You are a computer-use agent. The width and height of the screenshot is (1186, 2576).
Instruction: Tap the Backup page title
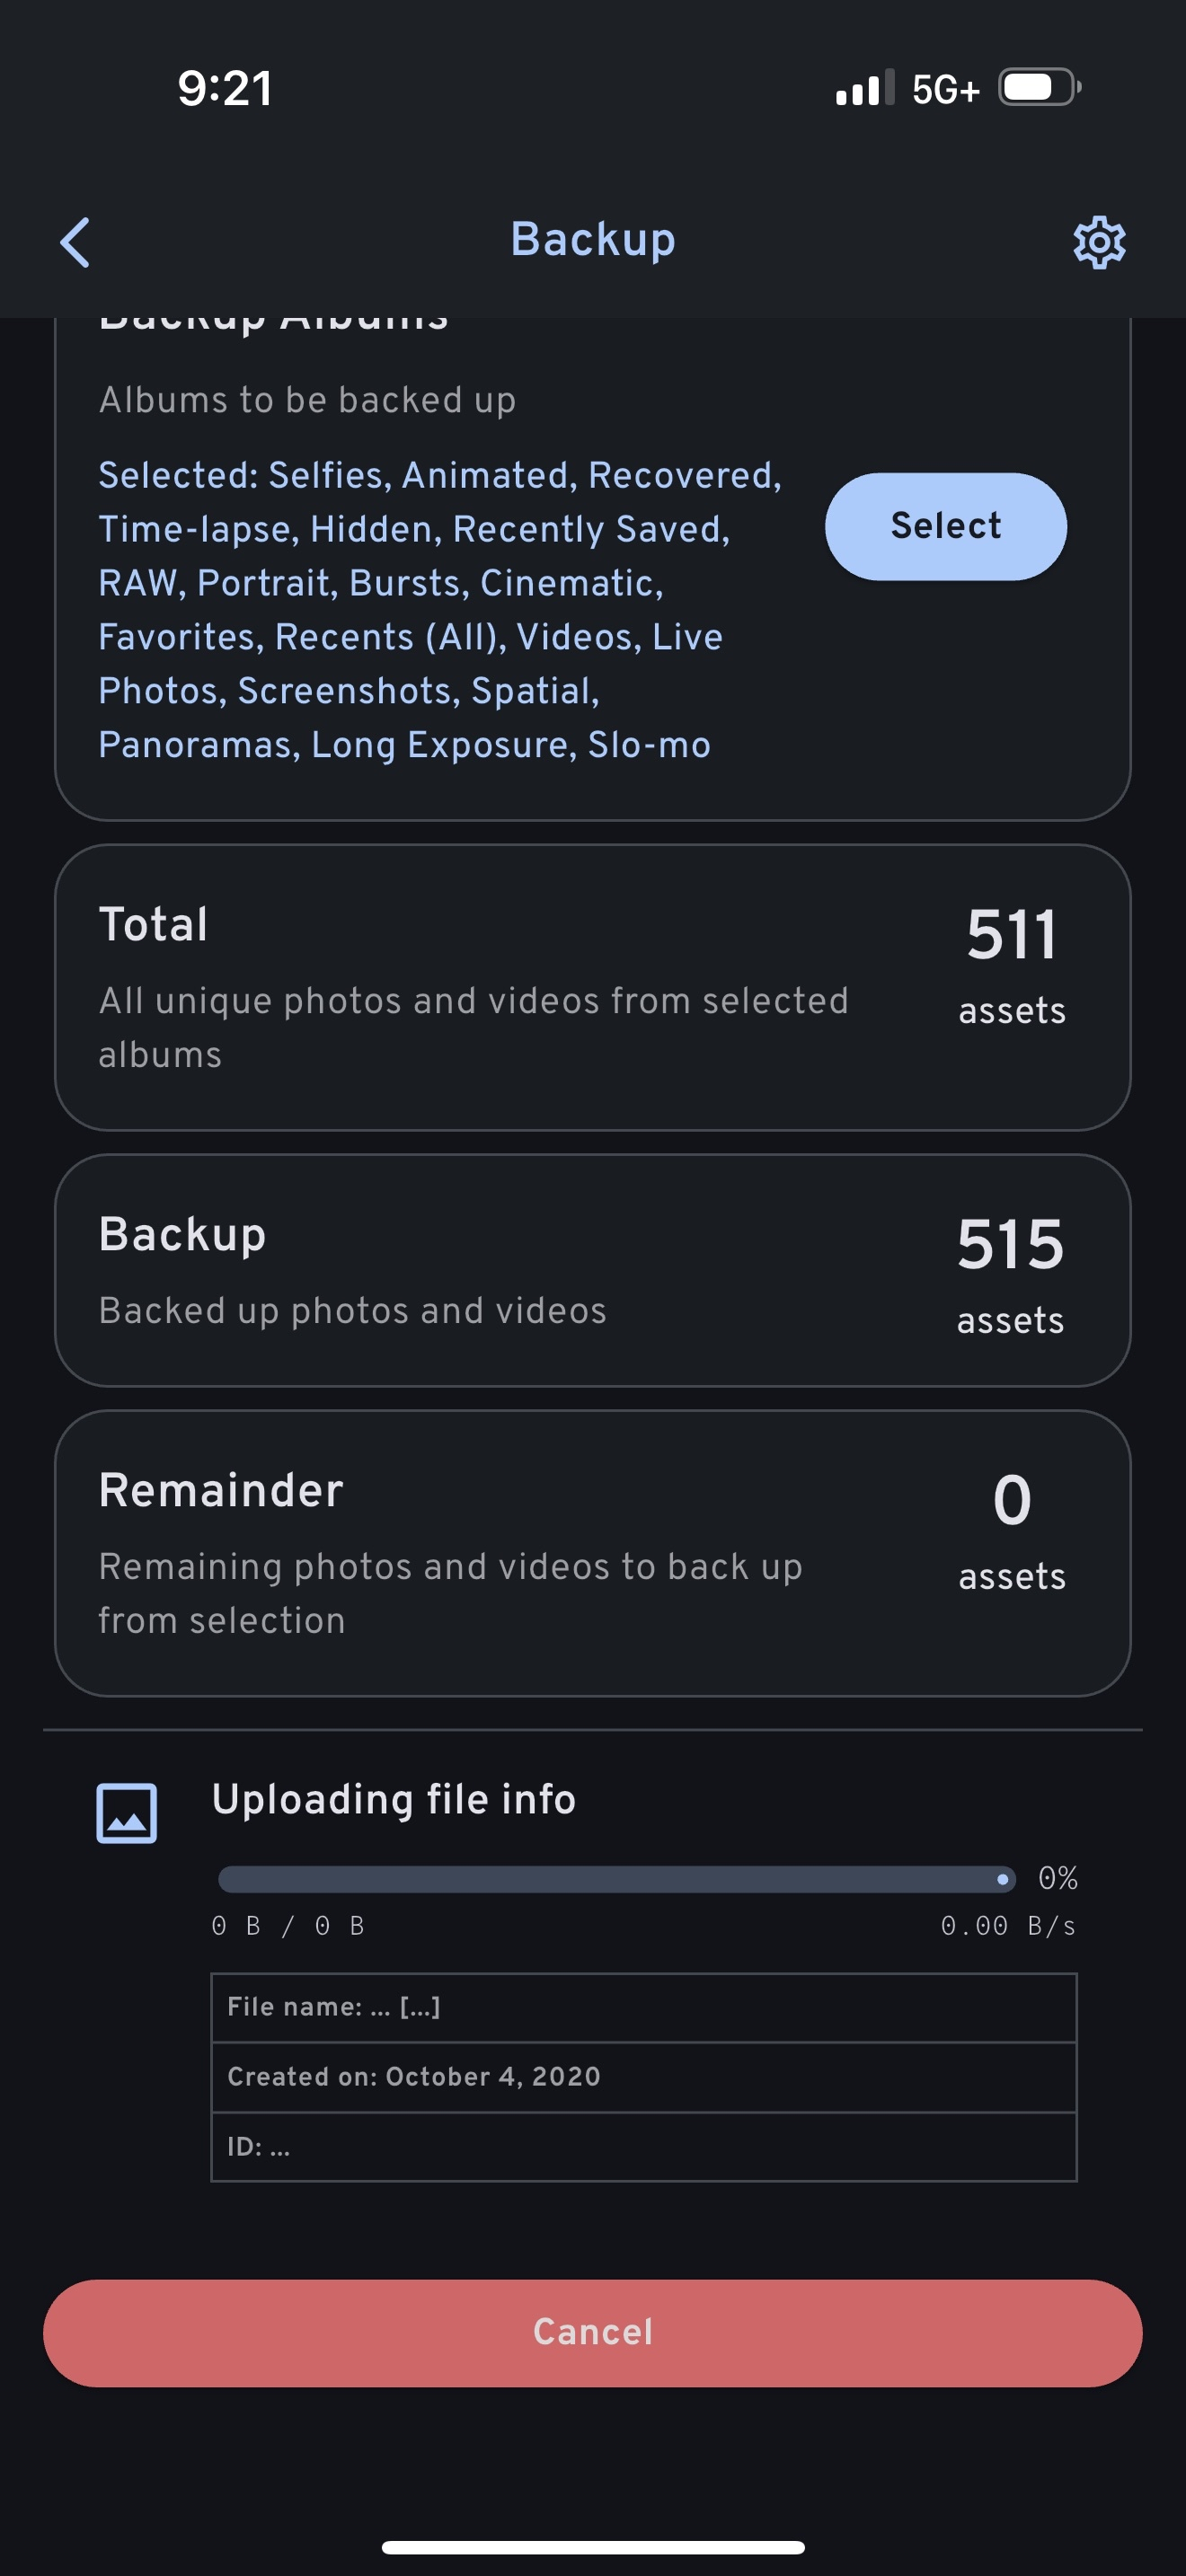click(593, 240)
